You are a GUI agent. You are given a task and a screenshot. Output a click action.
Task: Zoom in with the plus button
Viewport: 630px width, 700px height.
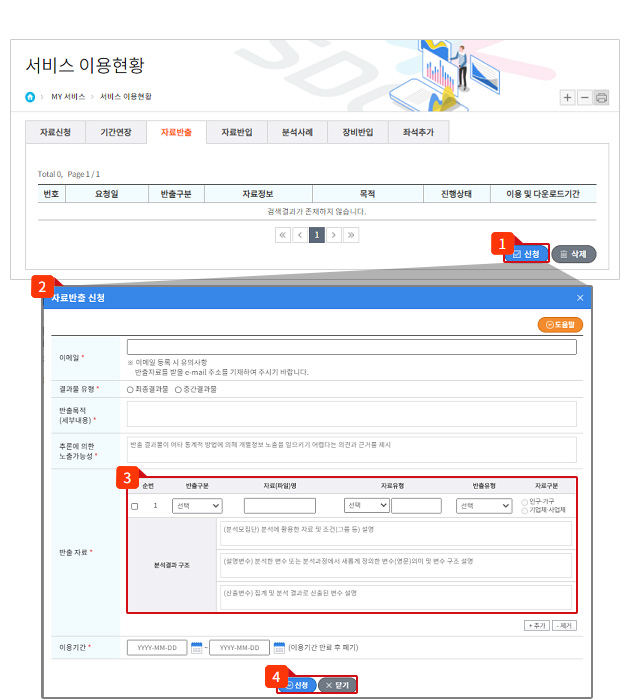[567, 97]
